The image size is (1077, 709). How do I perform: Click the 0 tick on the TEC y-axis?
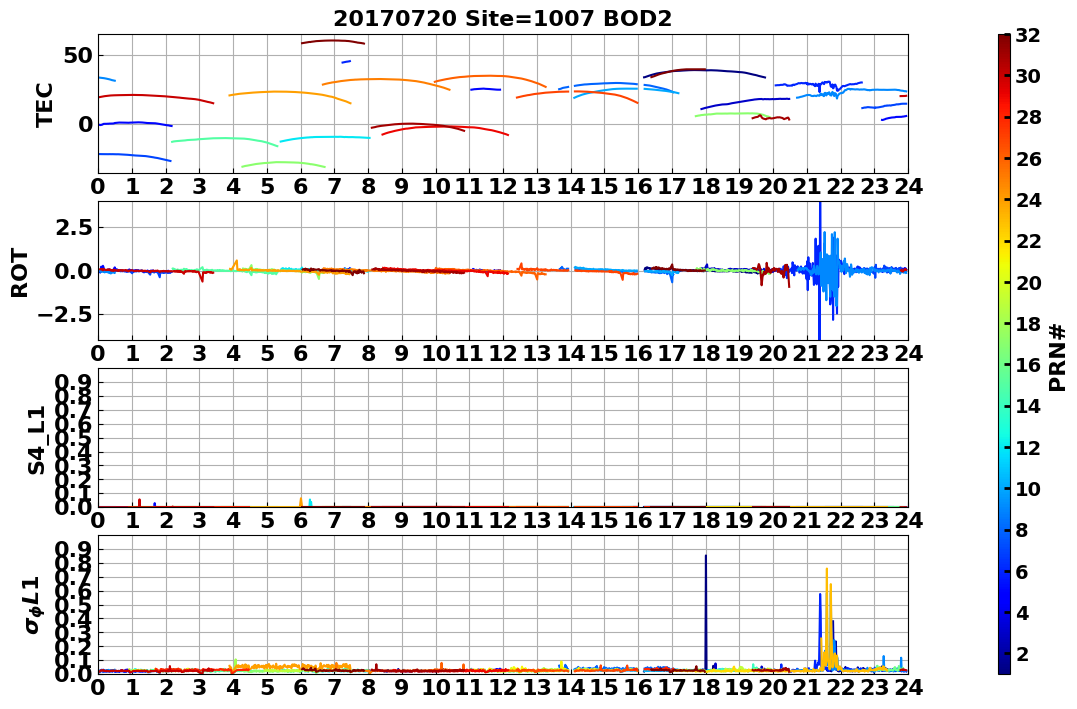(x=85, y=124)
